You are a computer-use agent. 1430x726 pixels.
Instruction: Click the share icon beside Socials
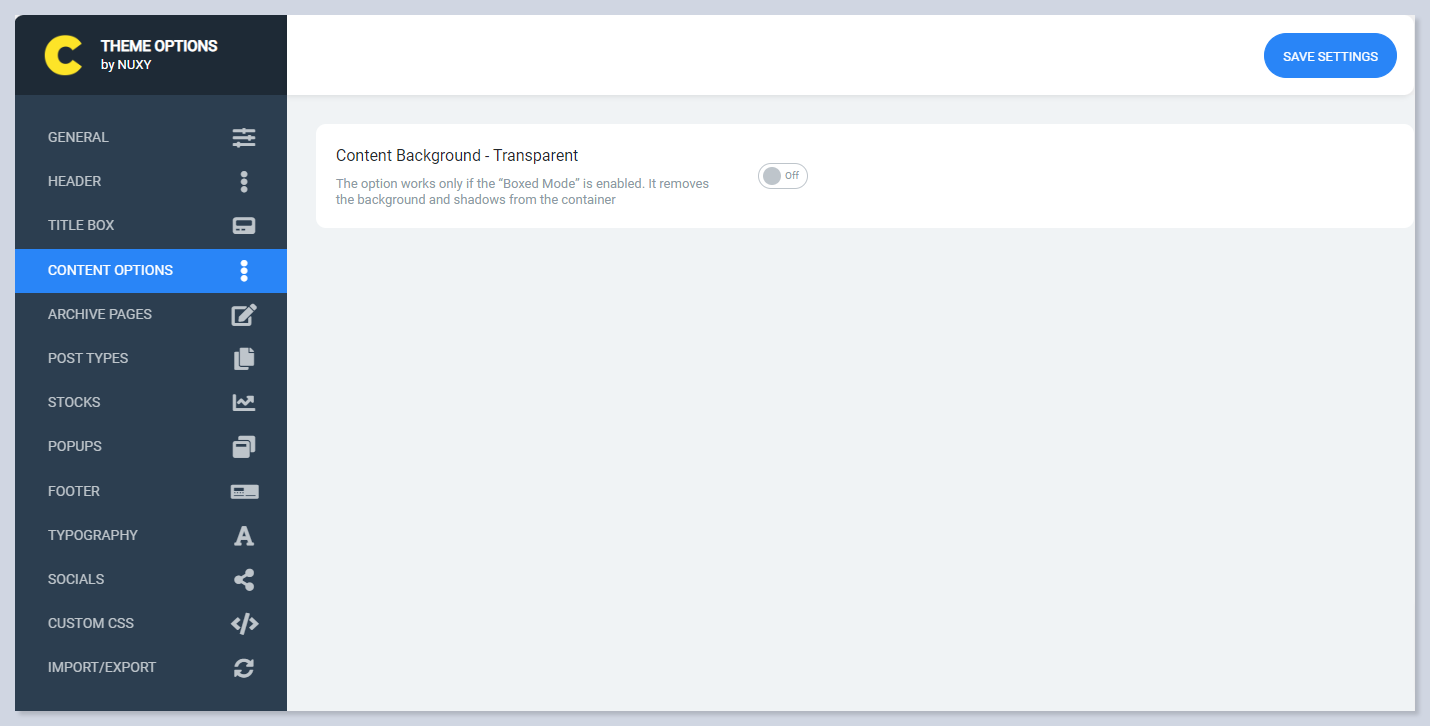pos(244,580)
